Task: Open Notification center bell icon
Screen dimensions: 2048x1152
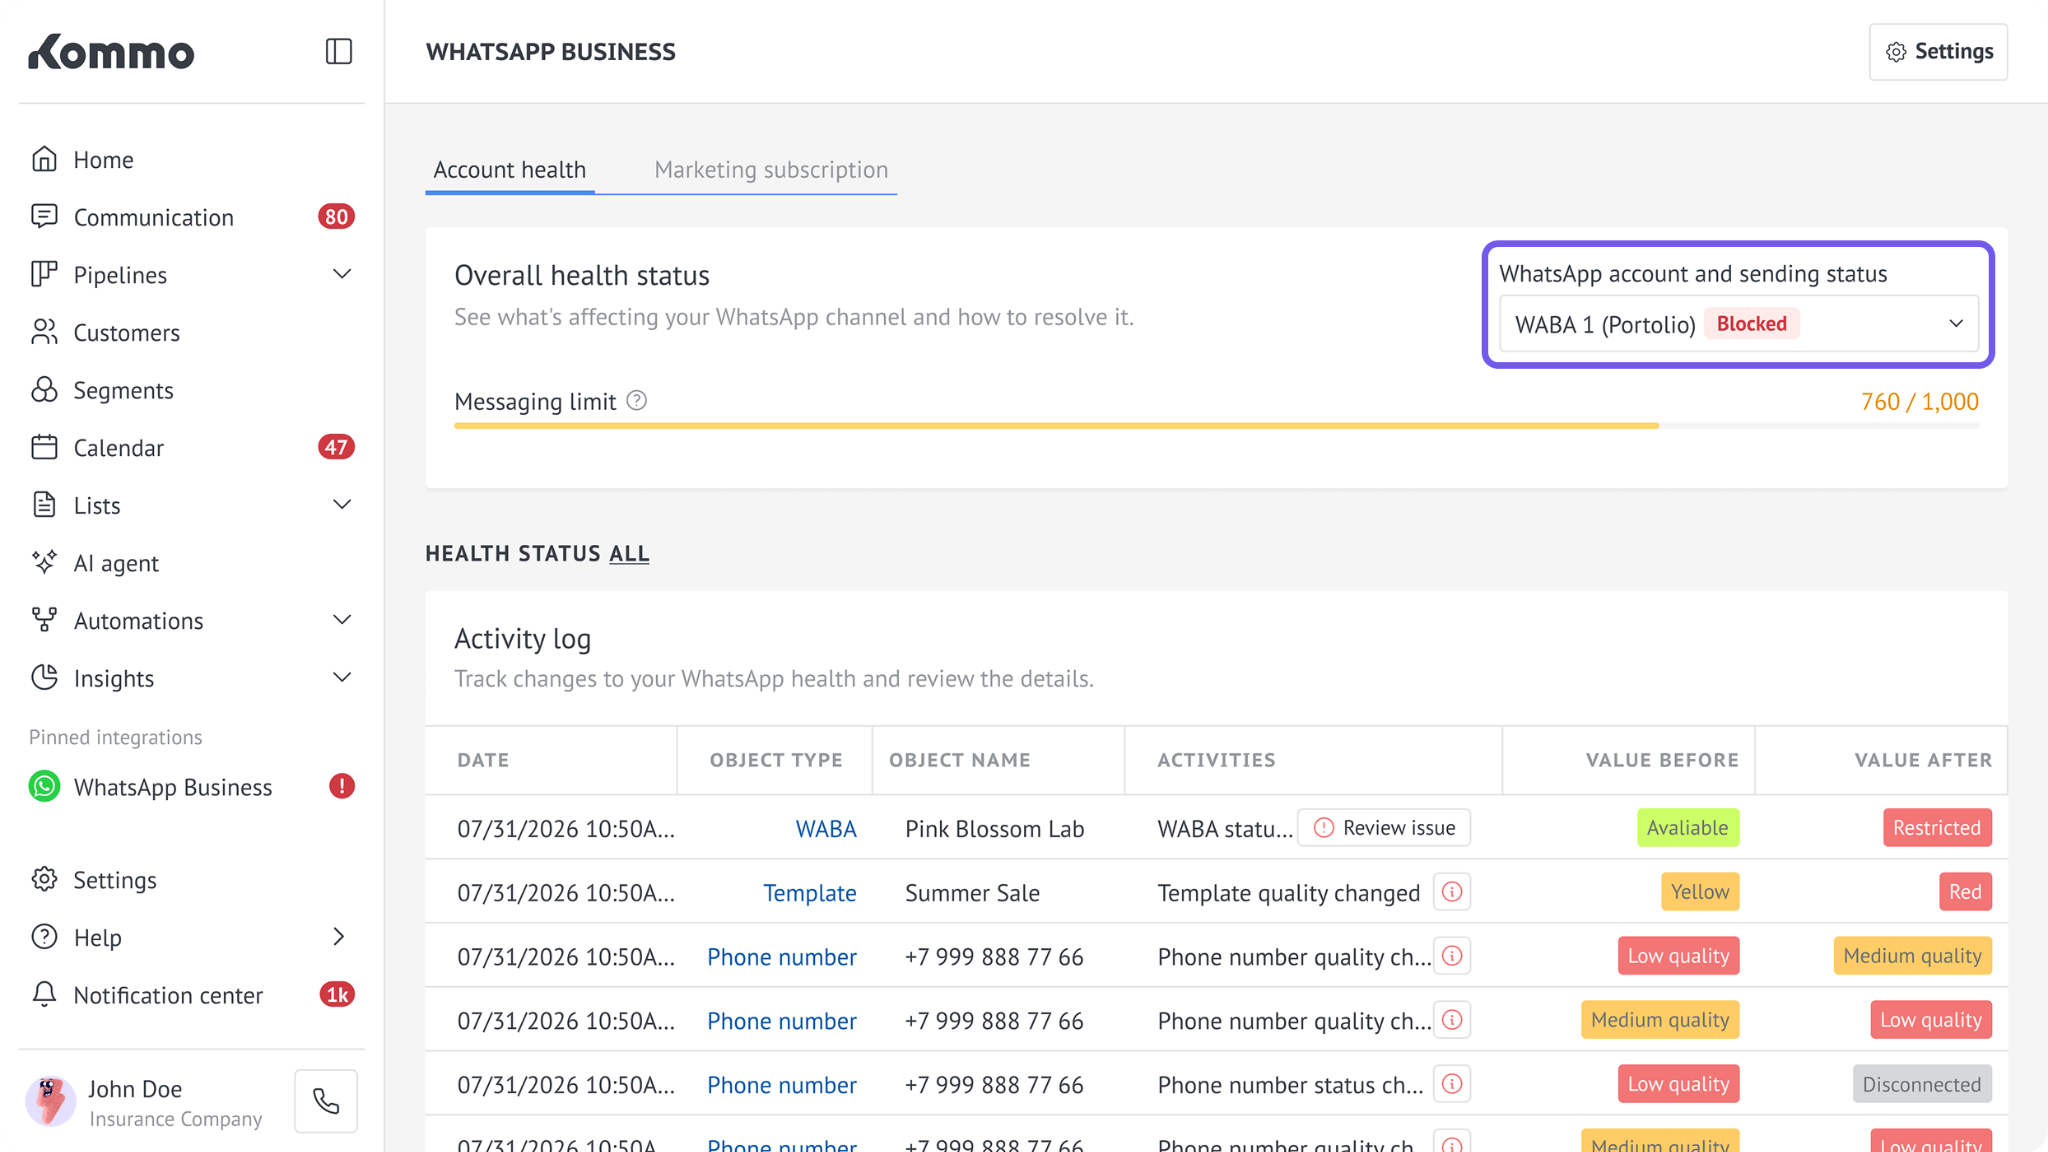Action: [44, 994]
